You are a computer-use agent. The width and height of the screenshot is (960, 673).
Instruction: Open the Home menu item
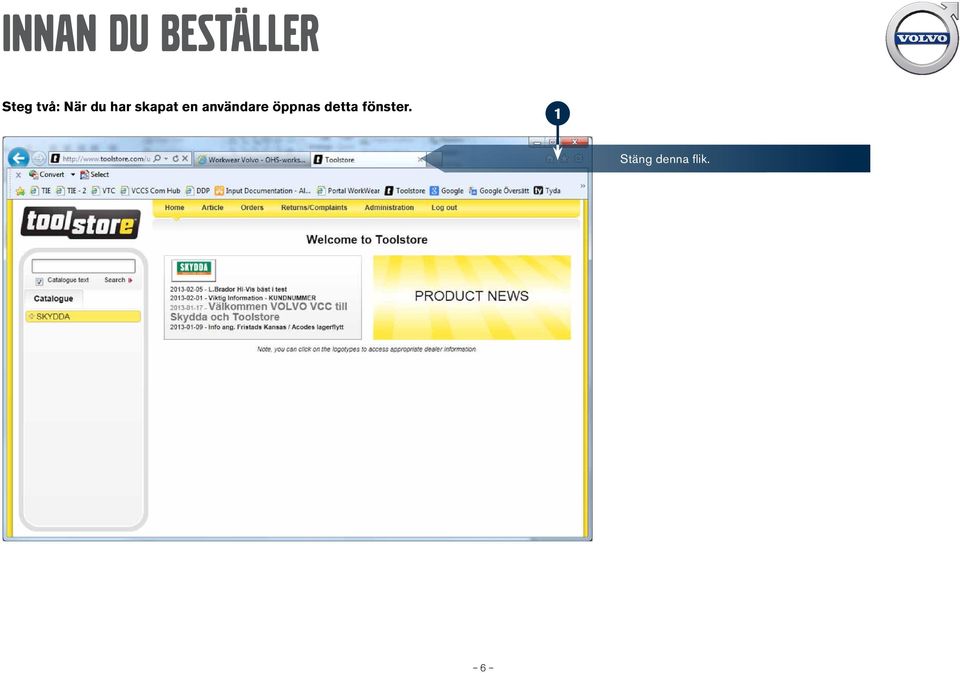click(x=174, y=208)
